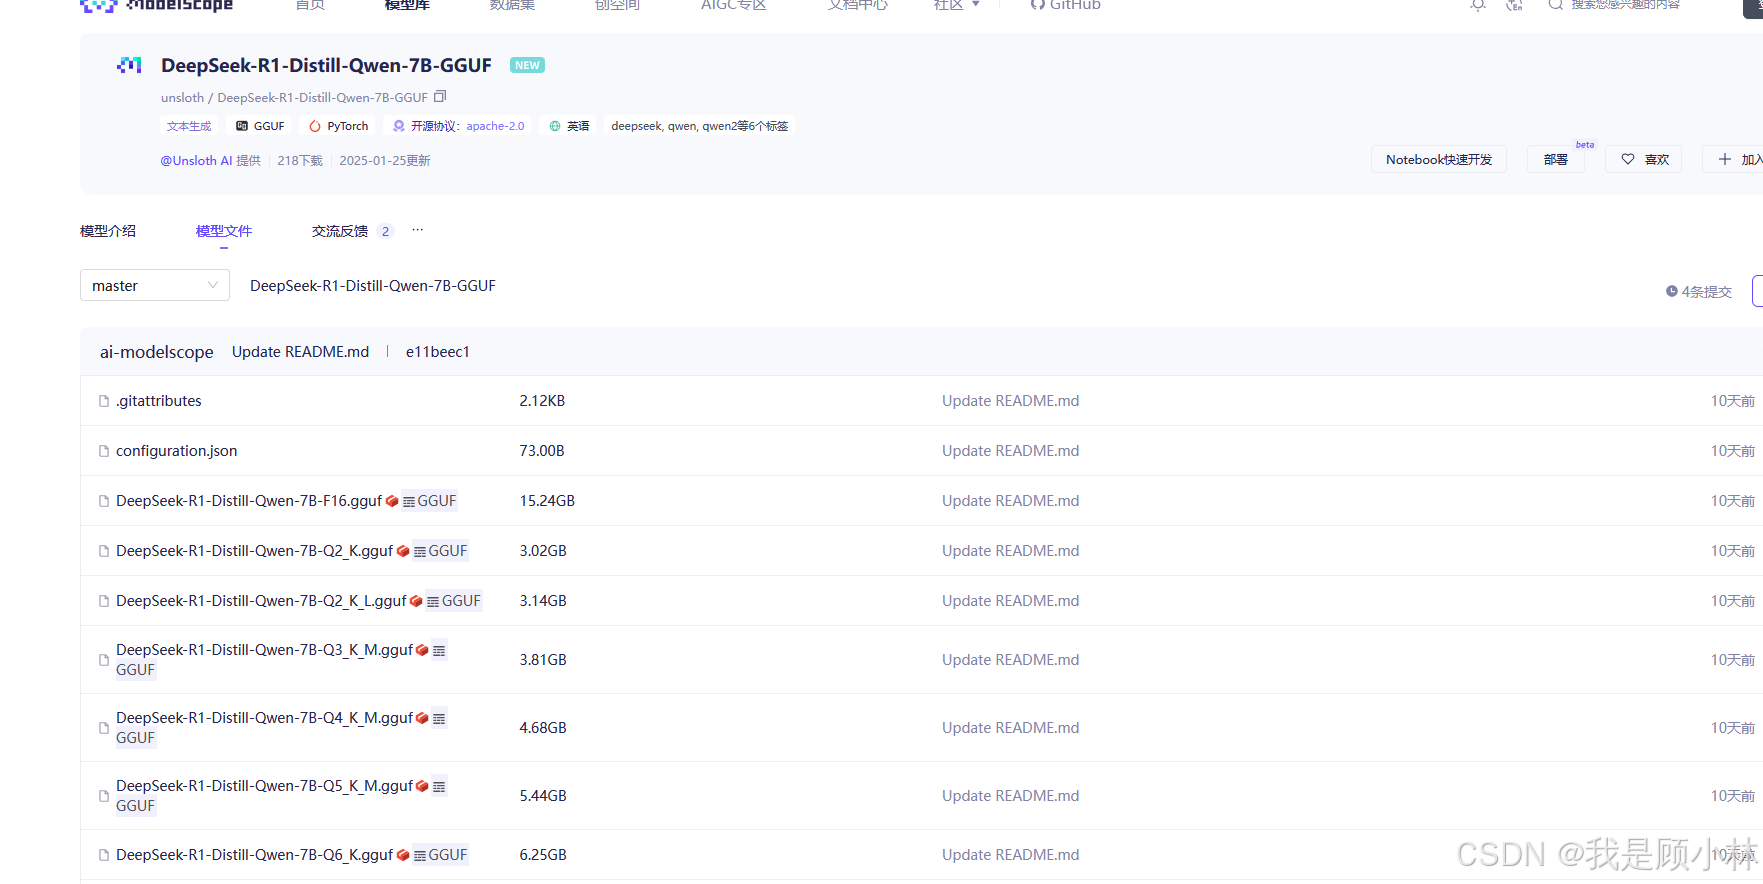Viewport: 1763px width, 884px height.
Task: Click the ModelScope logo beside model title
Action: click(x=130, y=65)
